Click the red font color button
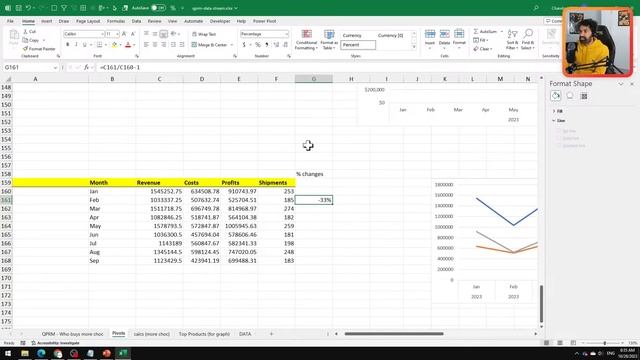The height and width of the screenshot is (360, 640). coord(128,44)
